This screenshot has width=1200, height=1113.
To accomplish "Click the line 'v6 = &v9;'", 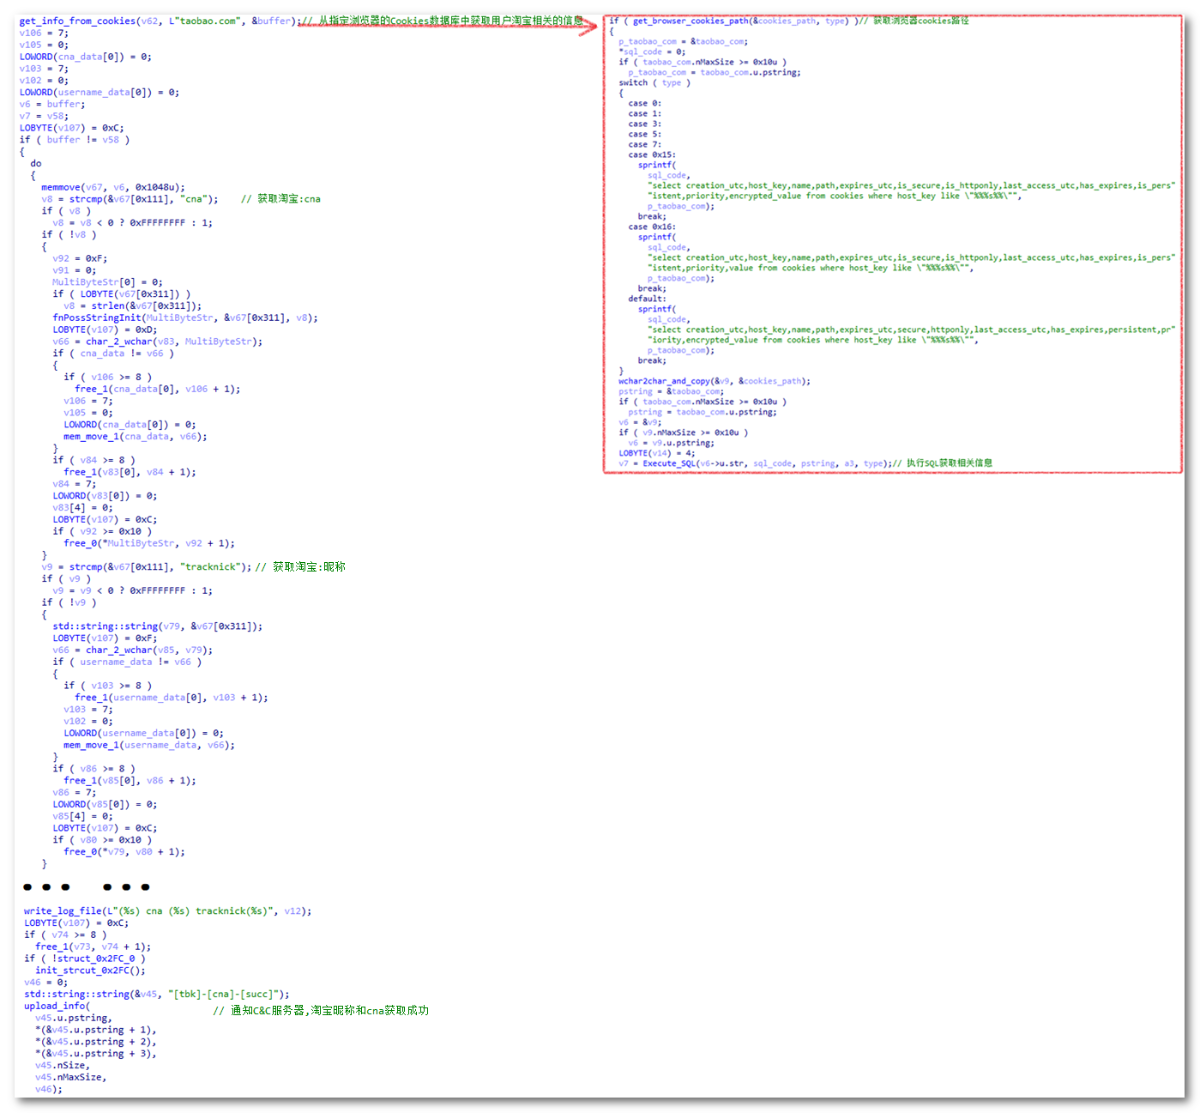I will [x=640, y=422].
